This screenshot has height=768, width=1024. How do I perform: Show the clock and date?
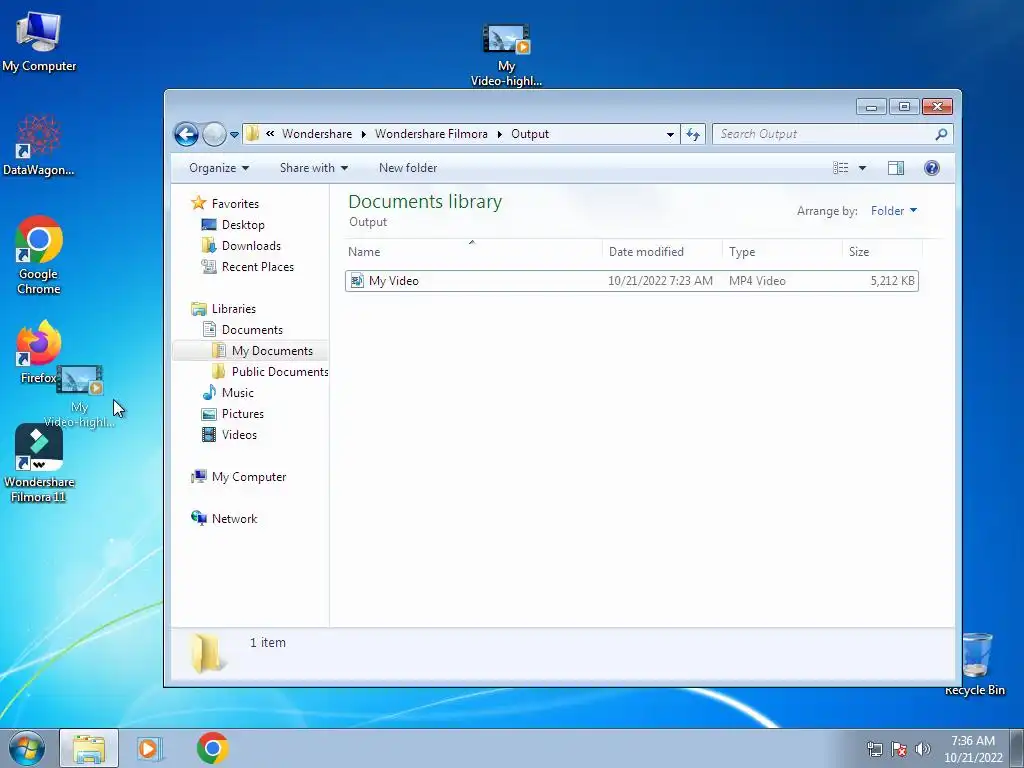pyautogui.click(x=973, y=749)
